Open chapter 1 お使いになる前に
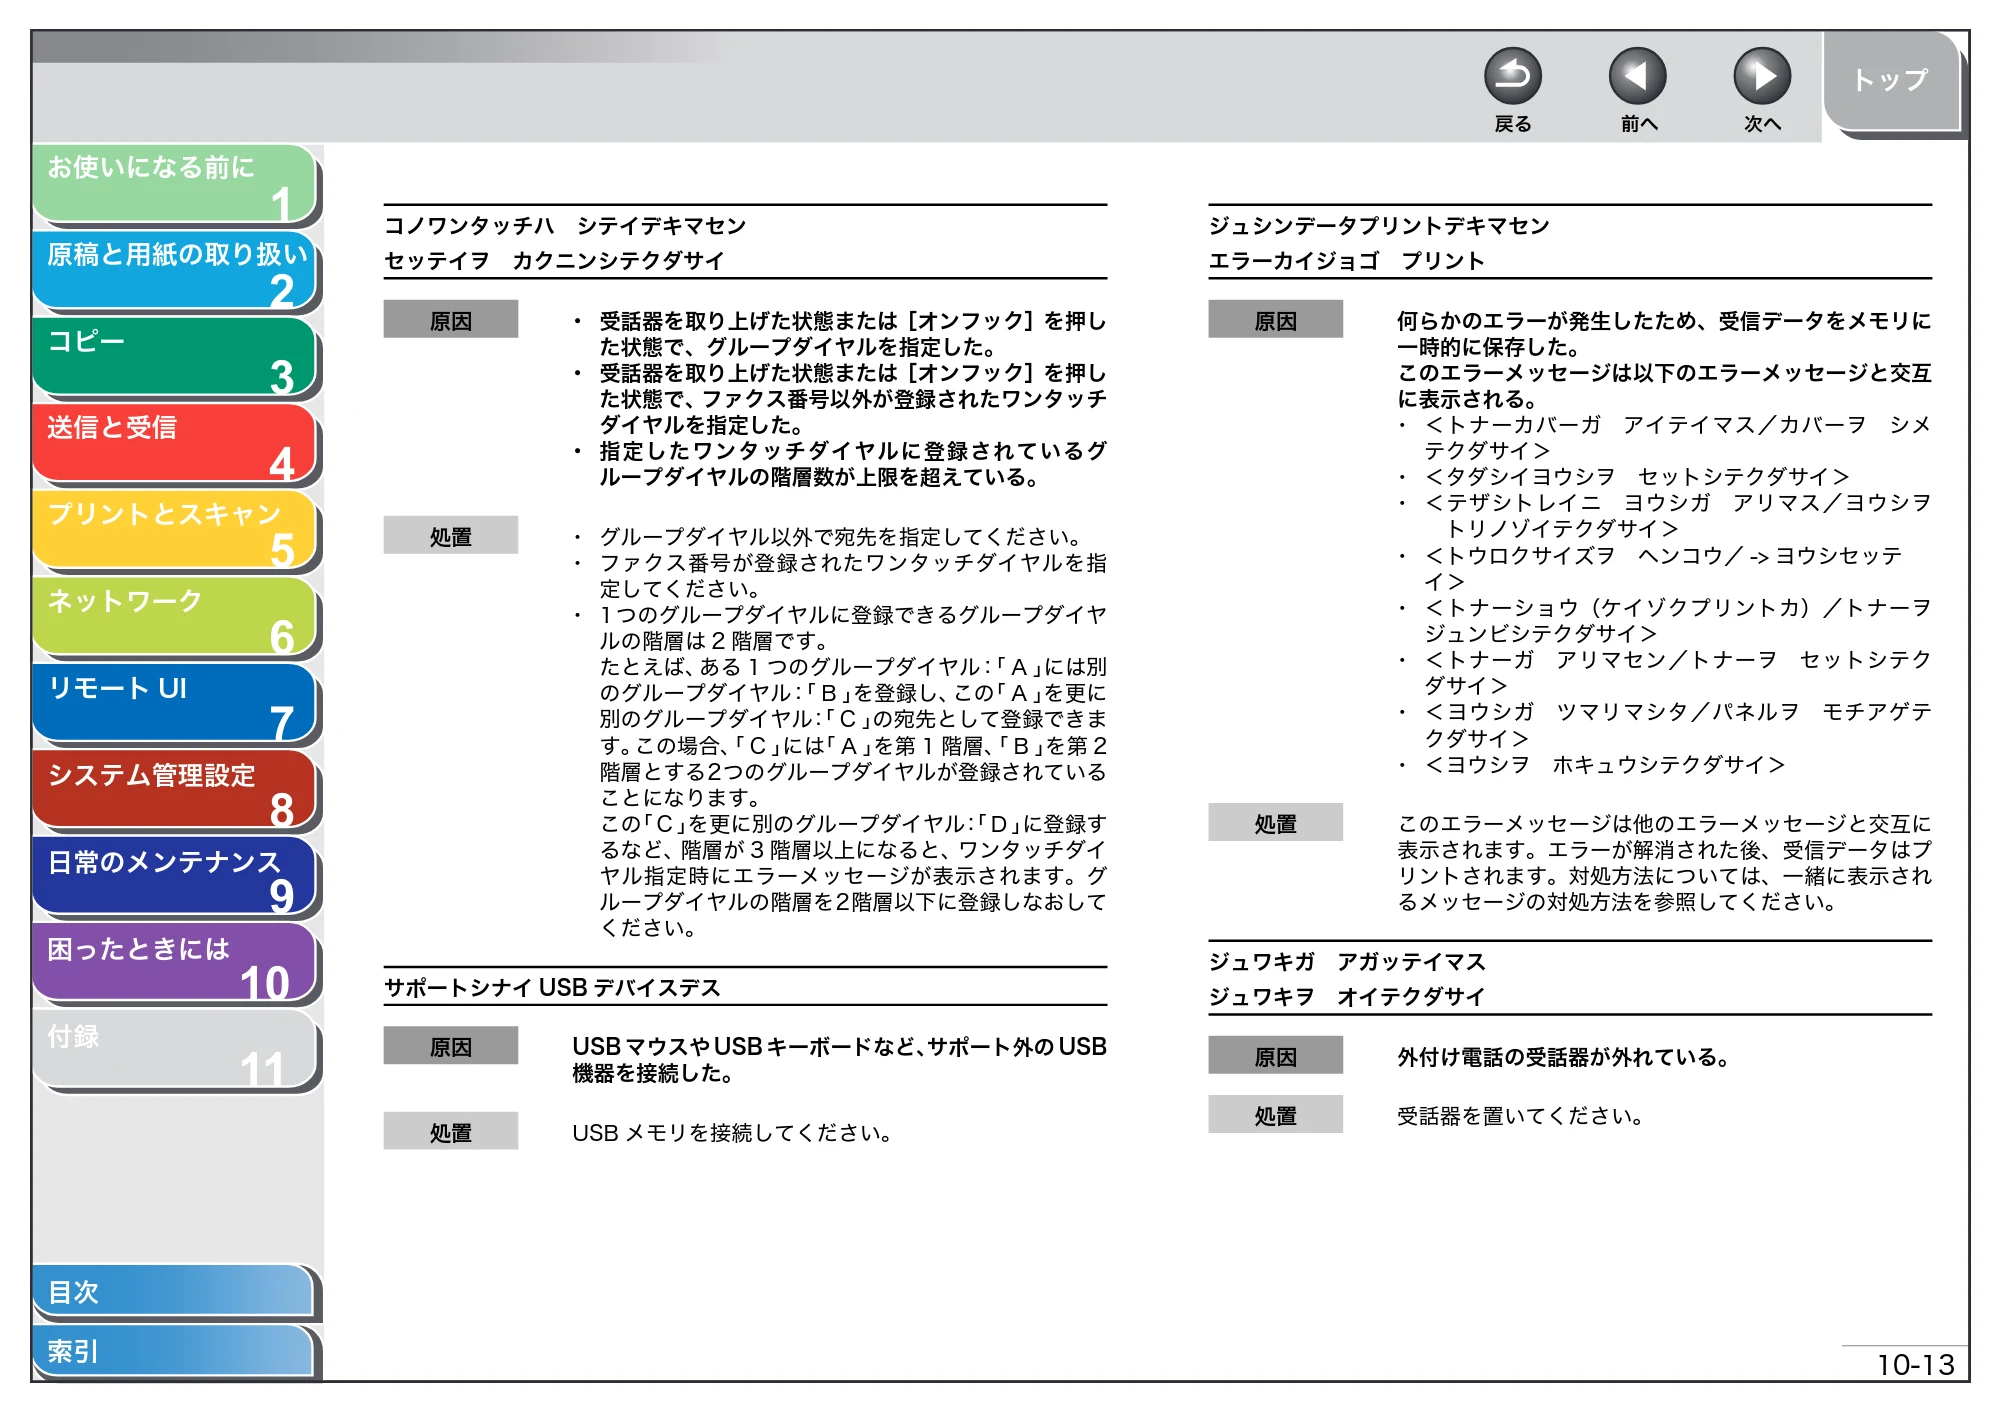The width and height of the screenshot is (2000, 1414). pyautogui.click(x=174, y=183)
